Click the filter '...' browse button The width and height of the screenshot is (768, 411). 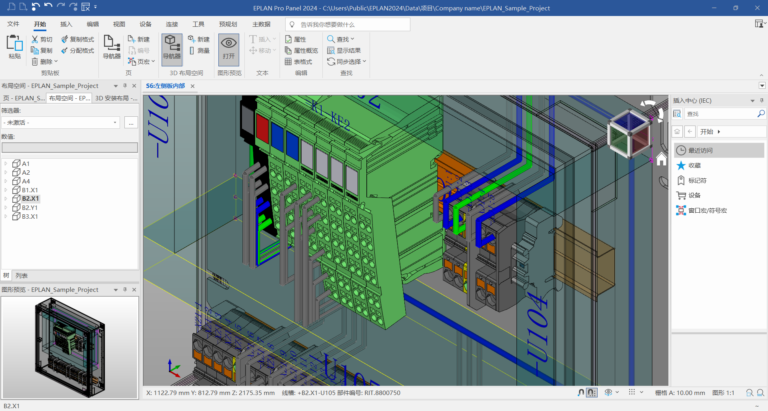coord(131,122)
